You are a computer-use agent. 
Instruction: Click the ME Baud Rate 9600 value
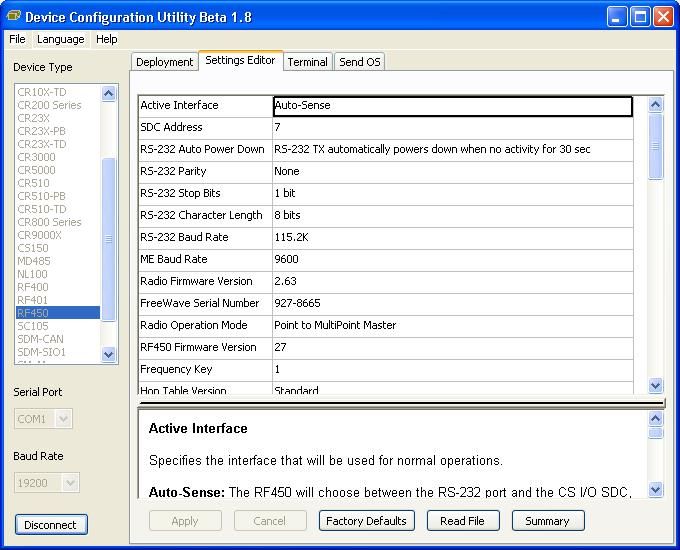click(x=452, y=260)
